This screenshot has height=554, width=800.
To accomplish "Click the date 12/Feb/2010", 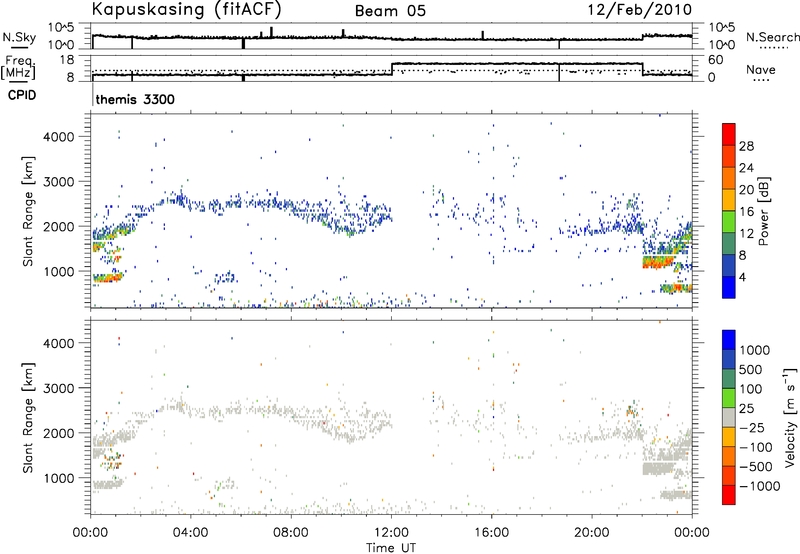I will tap(640, 10).
